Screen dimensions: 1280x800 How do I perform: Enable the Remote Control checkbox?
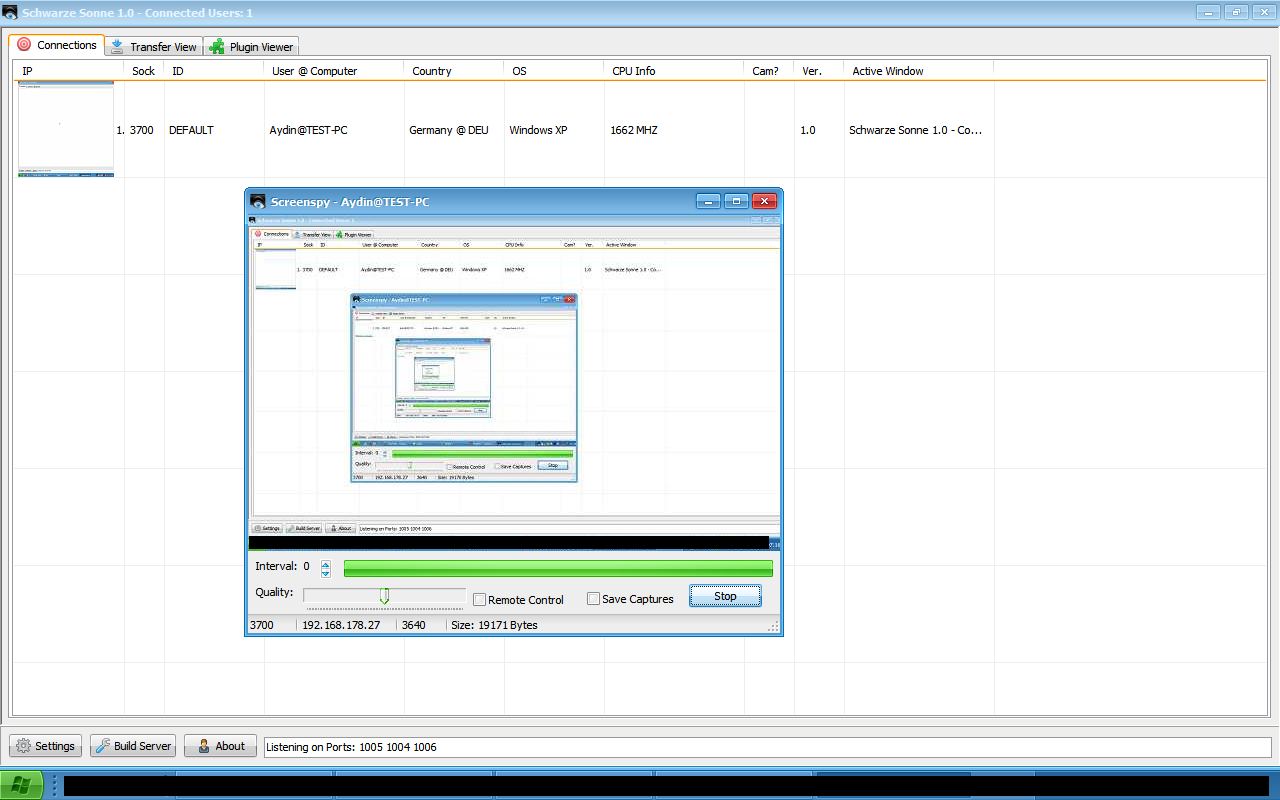480,600
